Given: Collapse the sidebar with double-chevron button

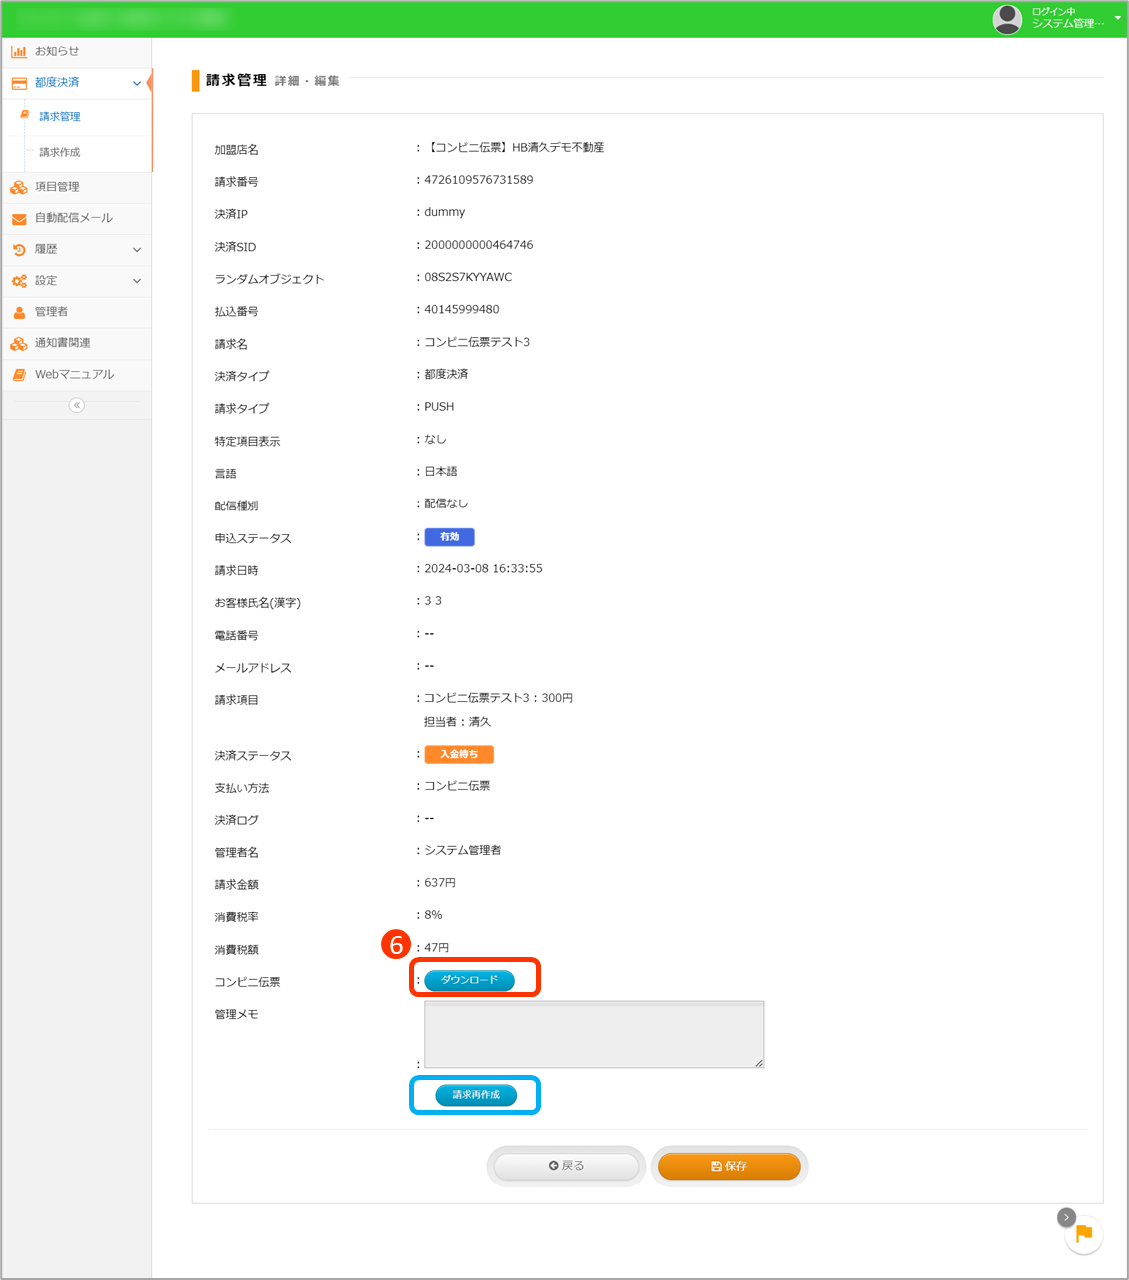Looking at the screenshot, I should (x=77, y=405).
